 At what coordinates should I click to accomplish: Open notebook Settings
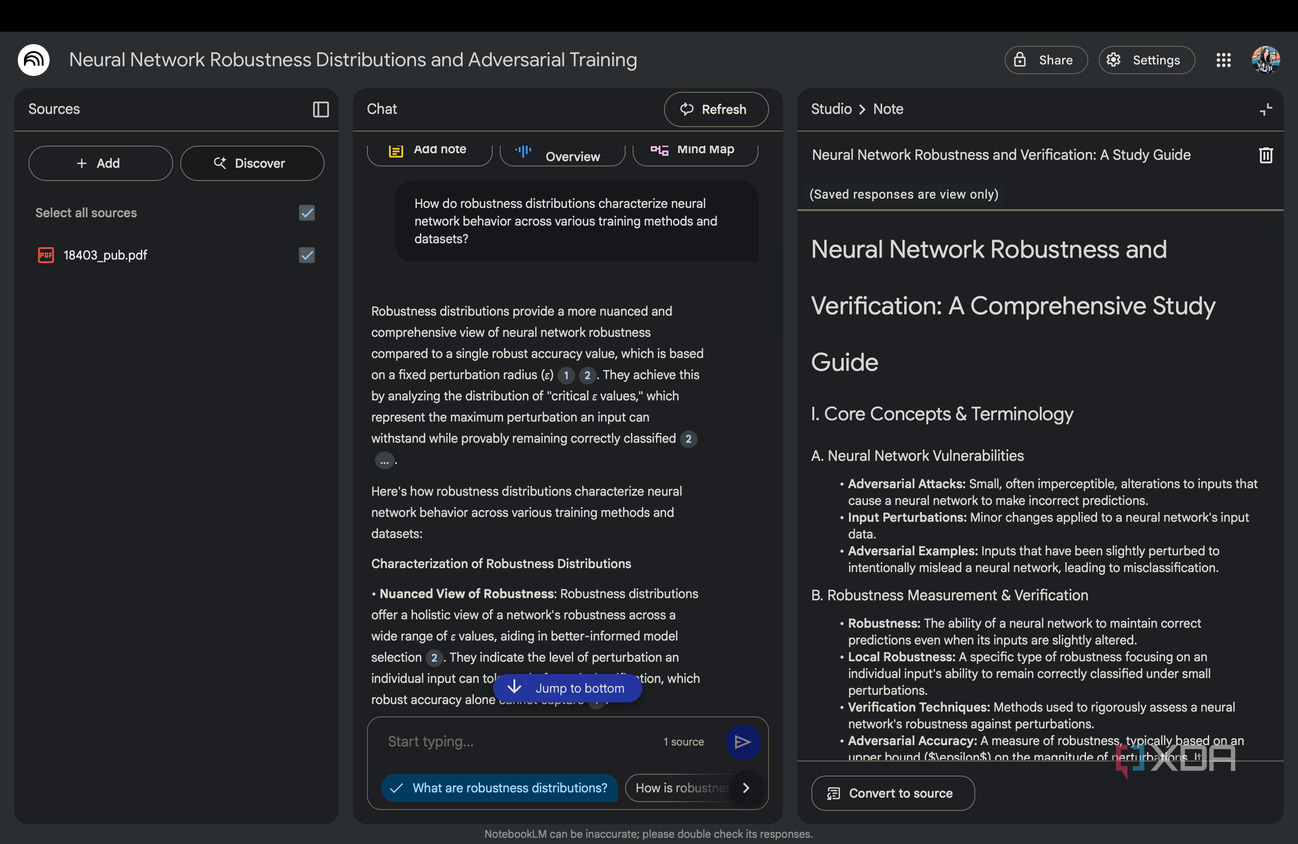(1146, 60)
